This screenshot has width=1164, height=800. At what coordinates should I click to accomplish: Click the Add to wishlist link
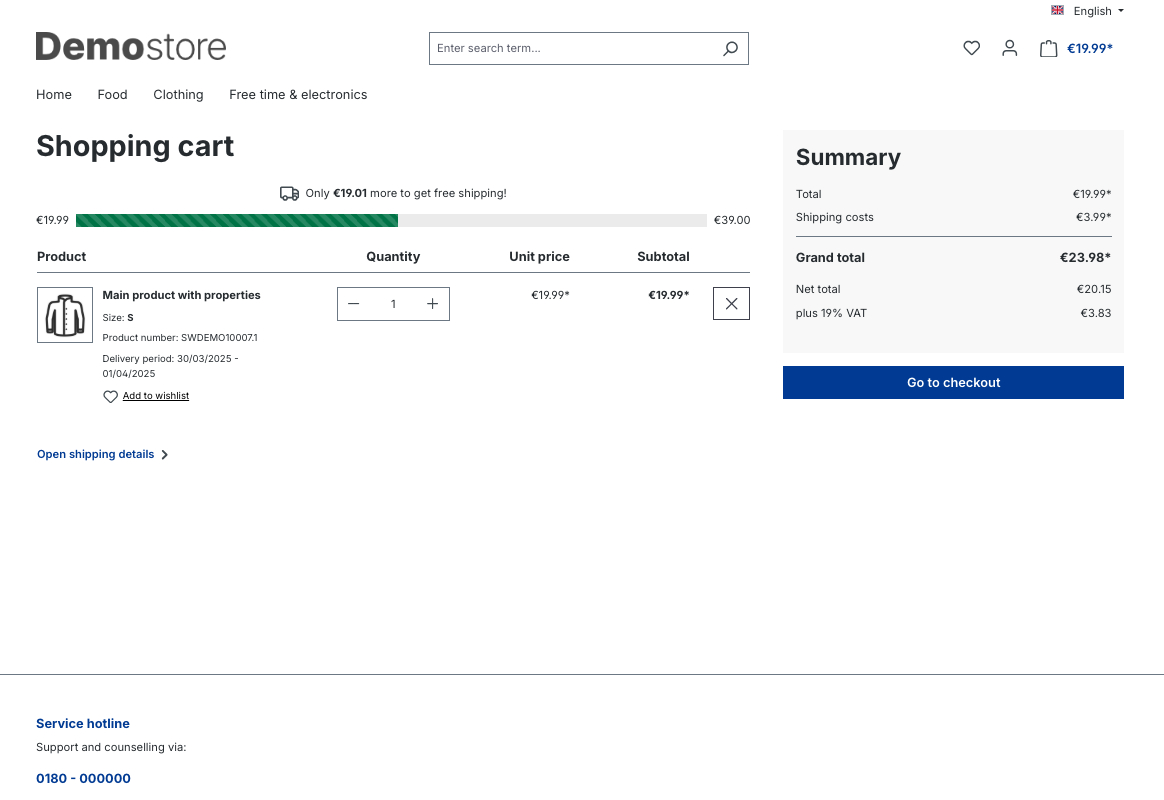pos(156,396)
